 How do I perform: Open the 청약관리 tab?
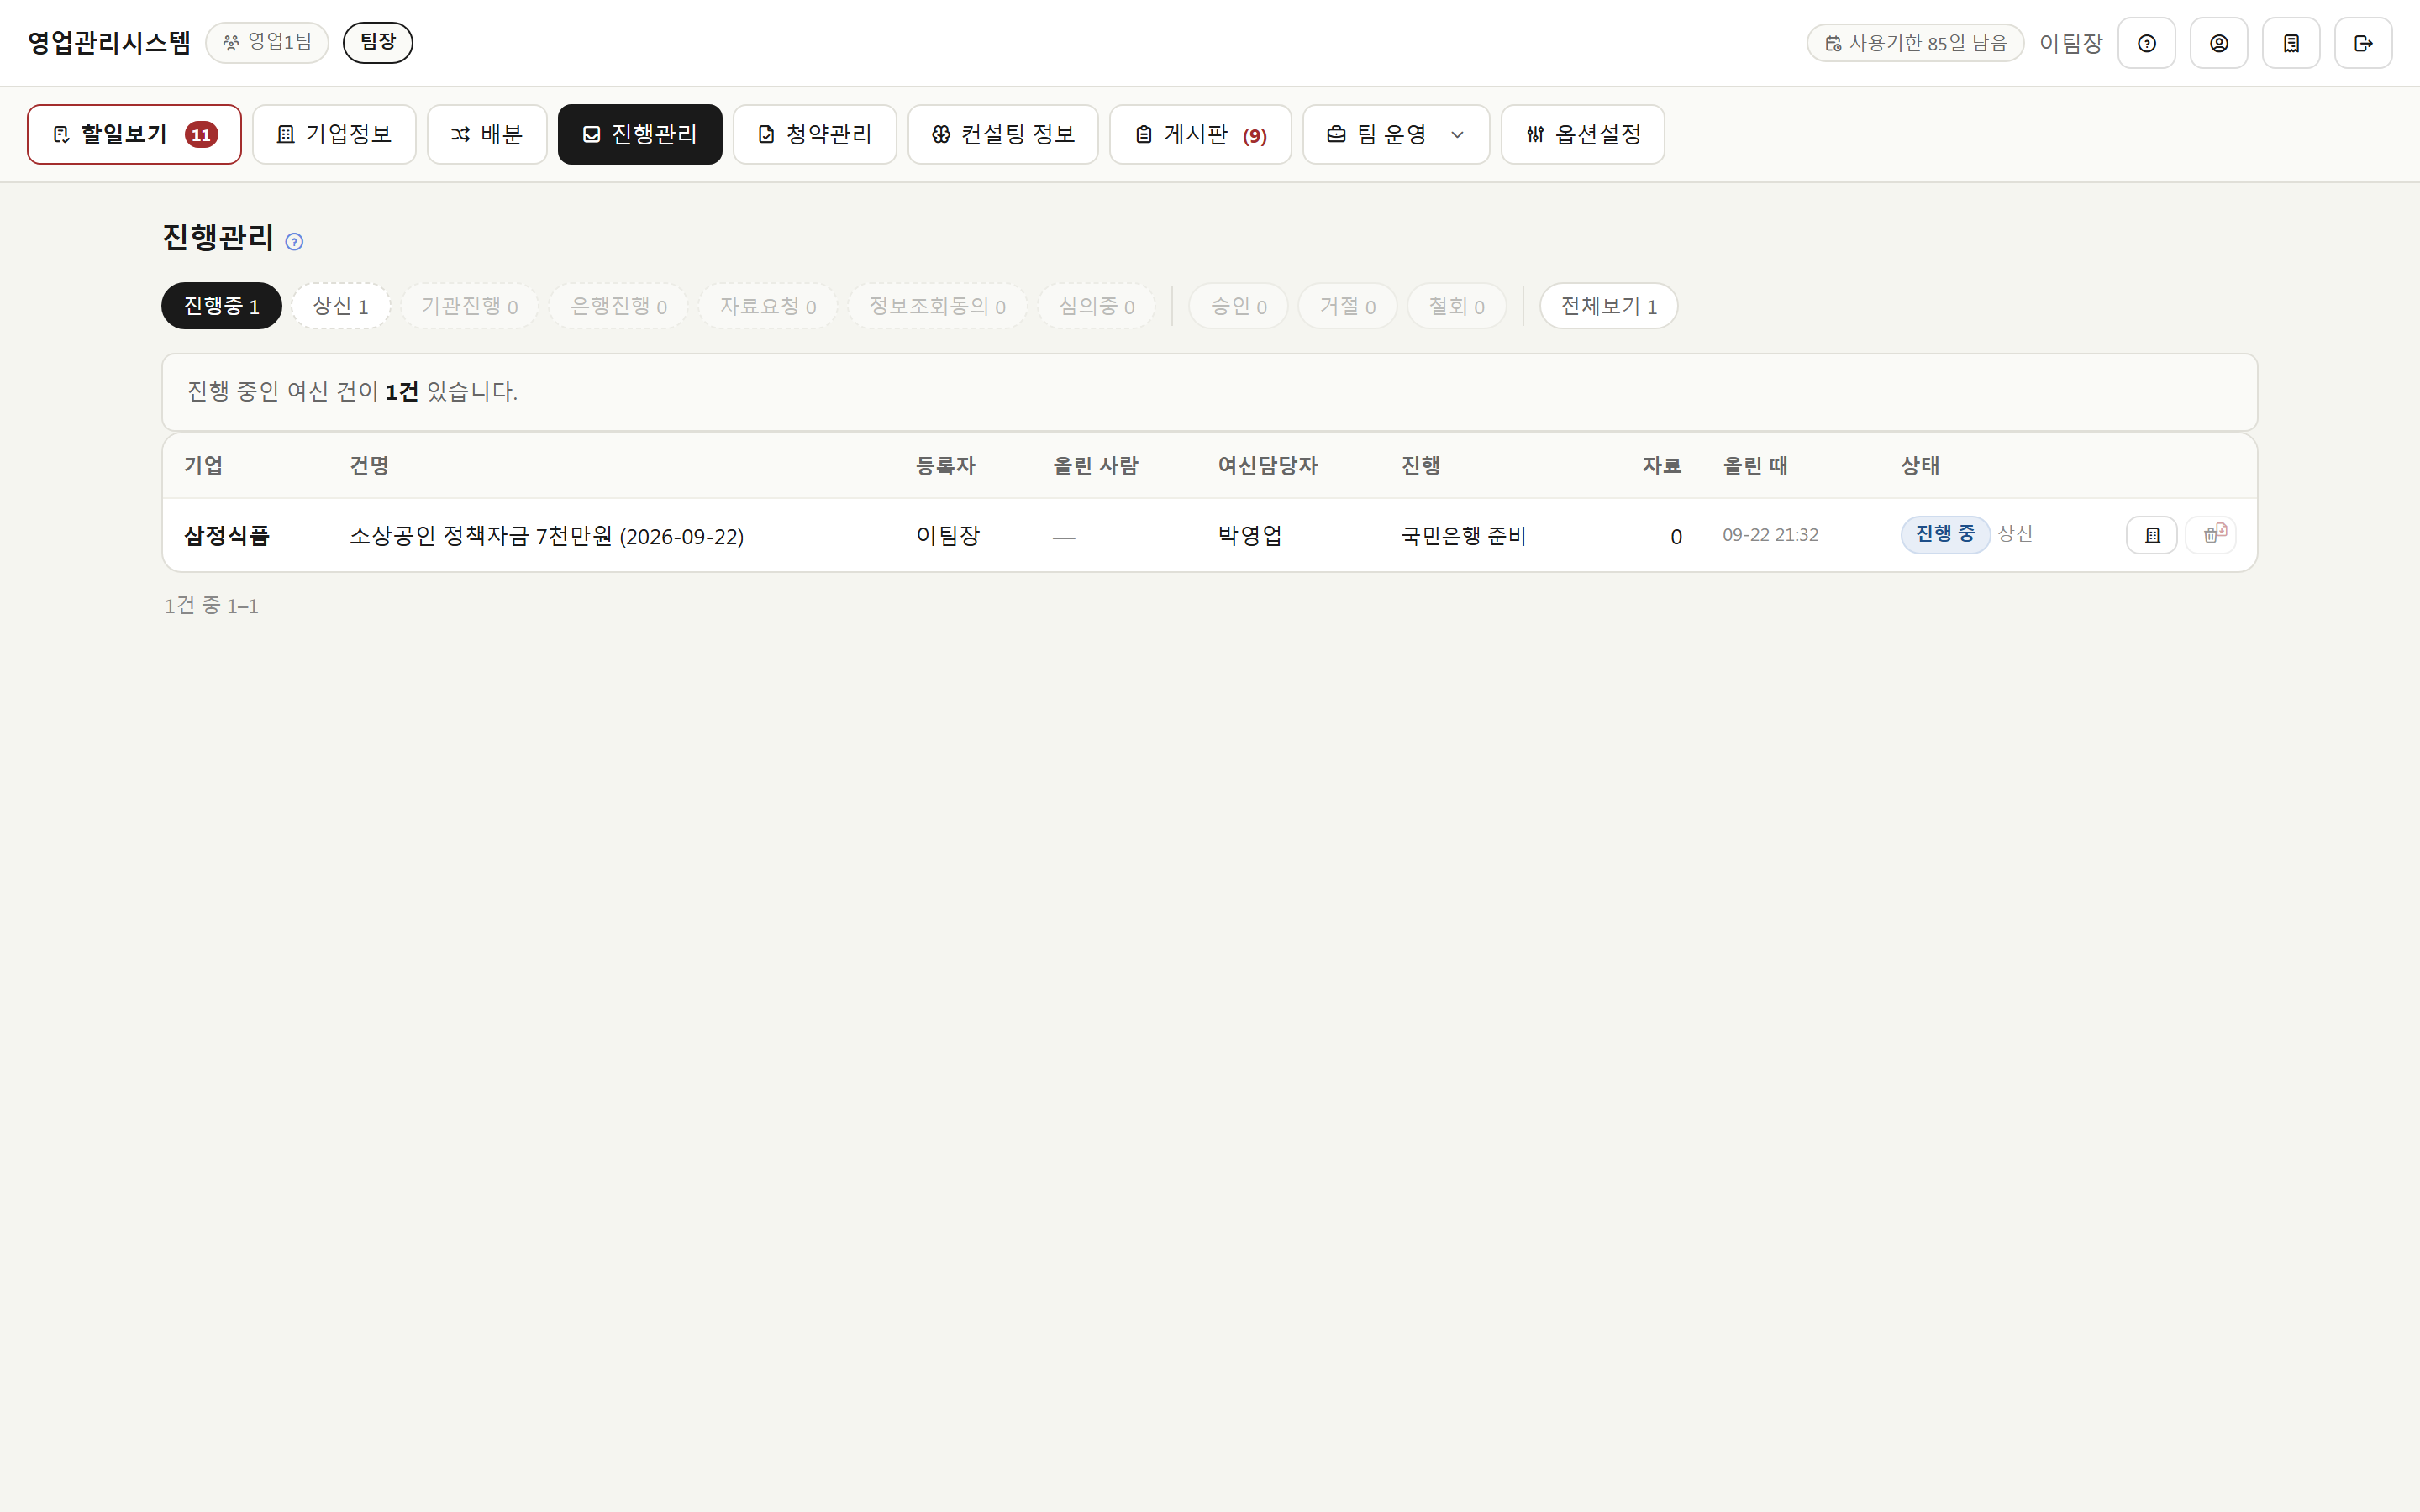point(815,134)
